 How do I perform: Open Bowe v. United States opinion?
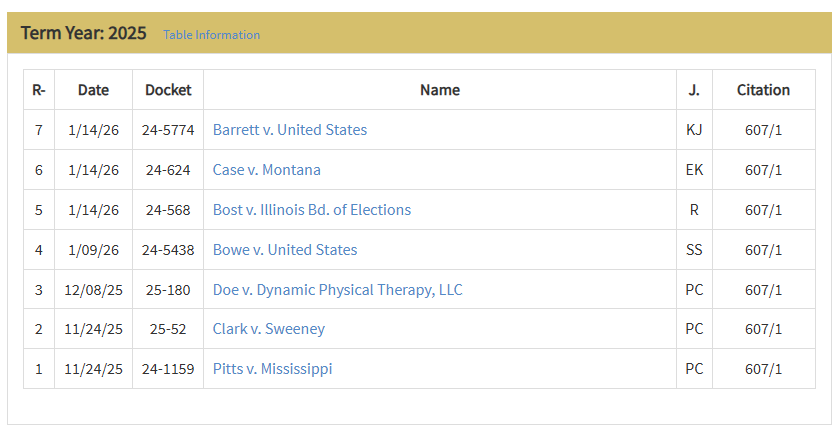pos(284,250)
